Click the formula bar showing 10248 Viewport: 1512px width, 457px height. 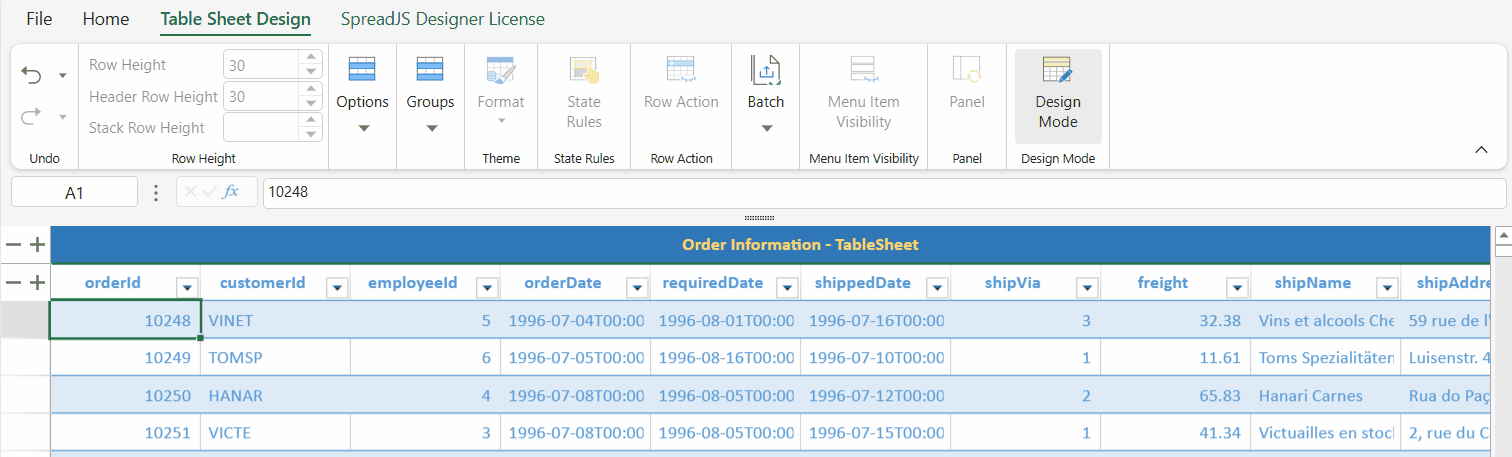pyautogui.click(x=884, y=192)
